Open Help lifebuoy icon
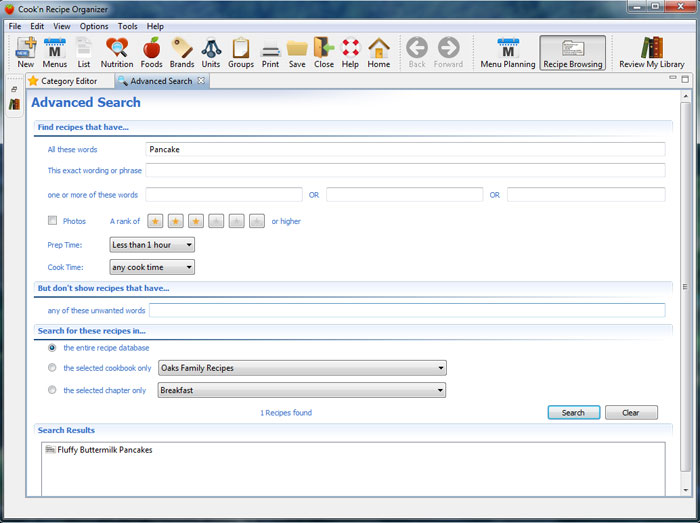The width and height of the screenshot is (700, 523). point(350,53)
